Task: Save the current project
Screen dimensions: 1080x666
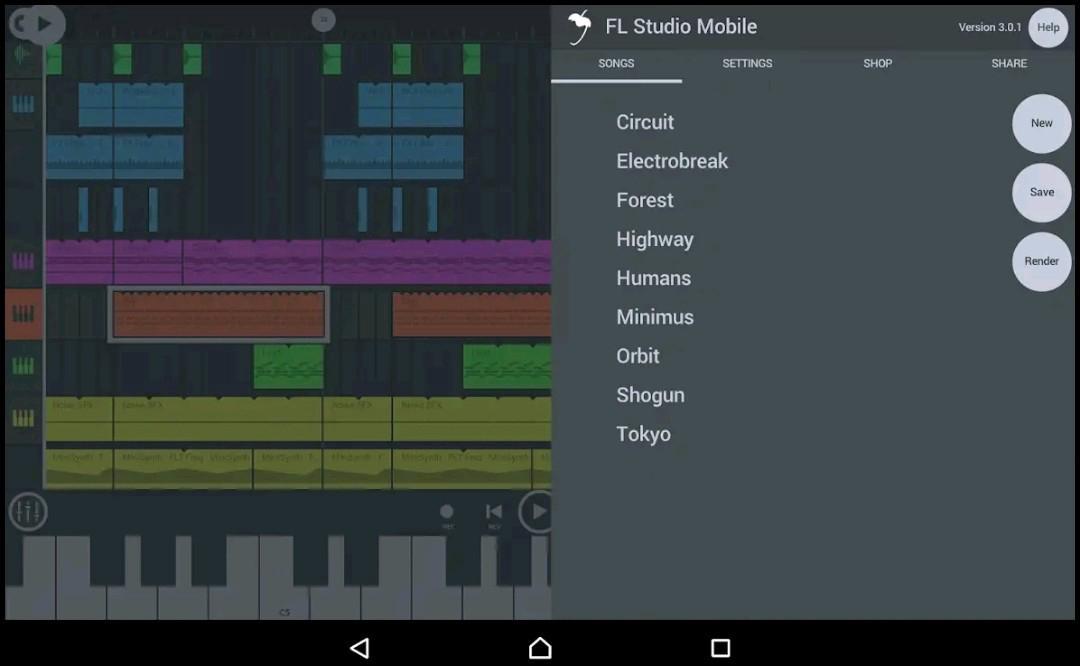Action: click(1041, 192)
